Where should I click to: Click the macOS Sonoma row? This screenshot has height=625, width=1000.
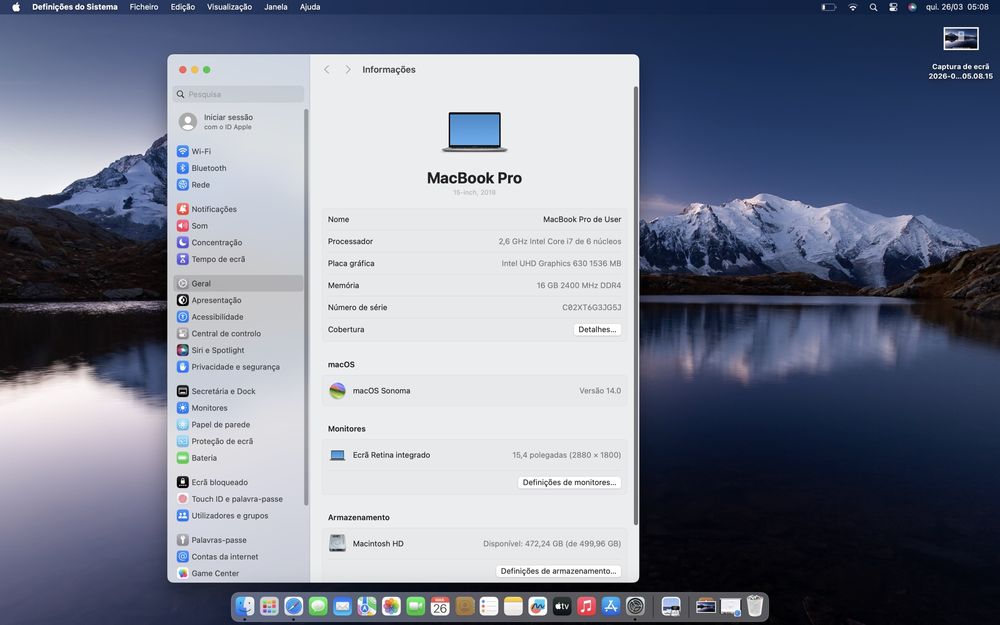point(474,391)
